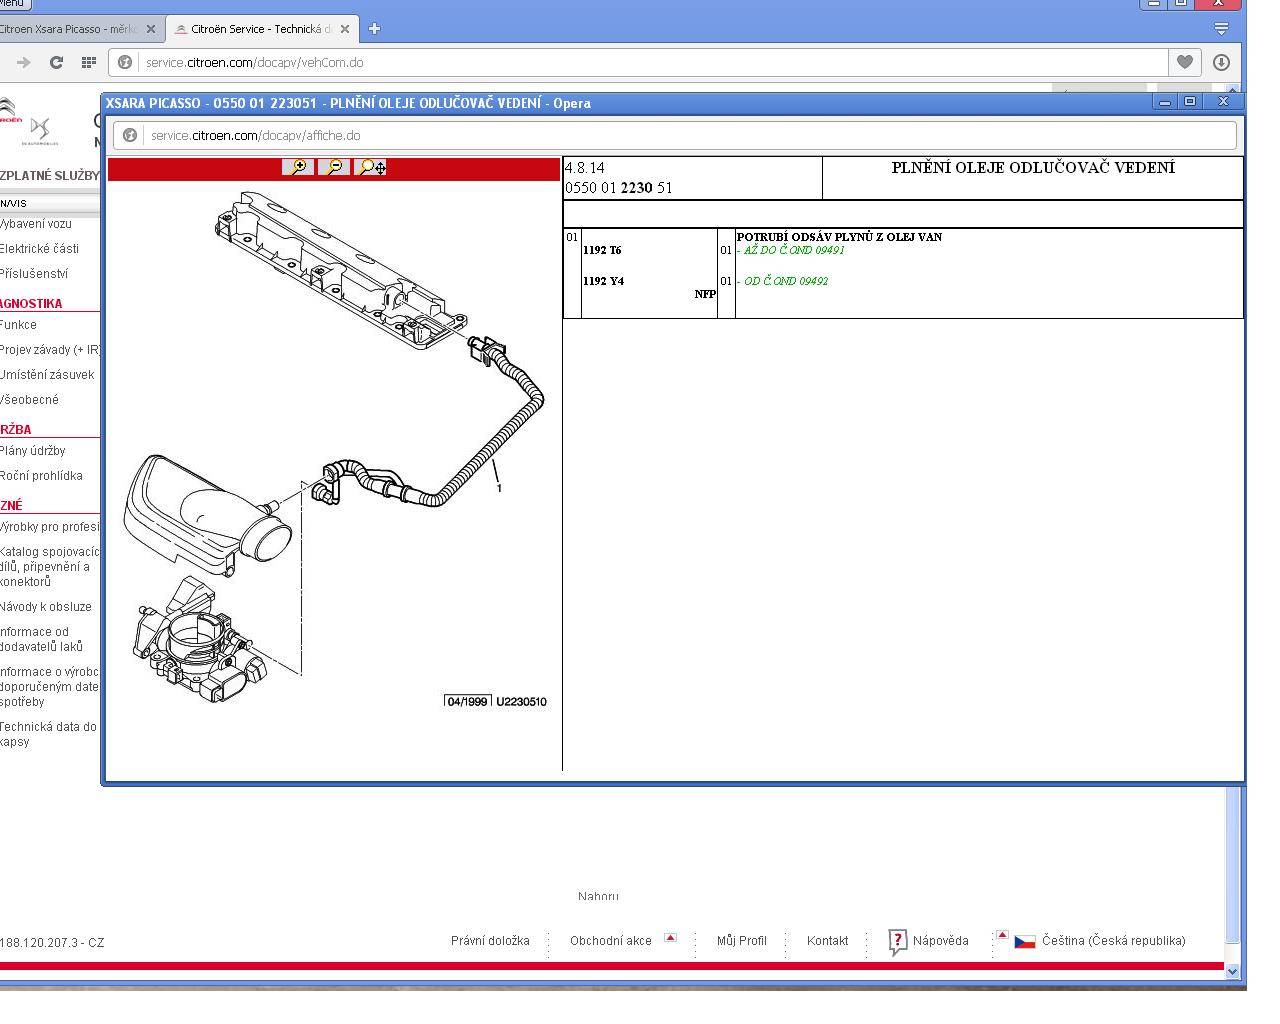
Task: Maximize the XSARA PICASSO popup window
Action: (x=1190, y=101)
